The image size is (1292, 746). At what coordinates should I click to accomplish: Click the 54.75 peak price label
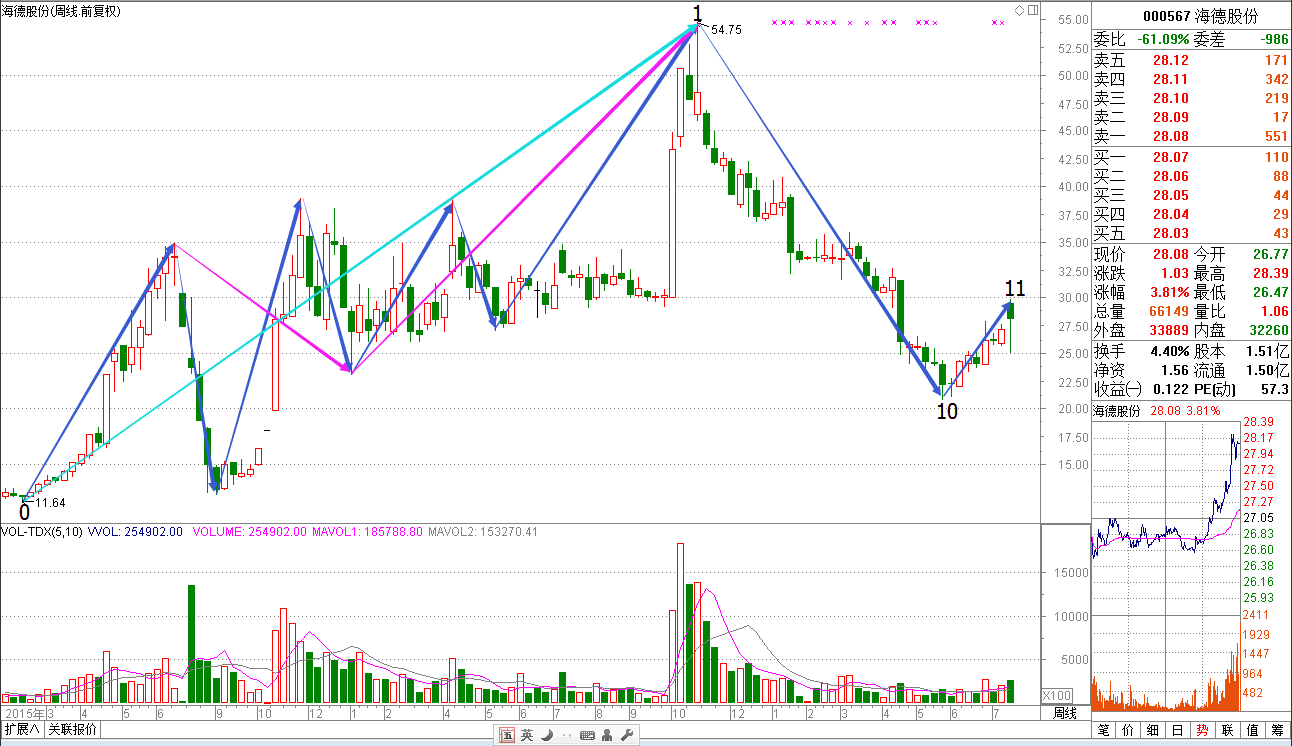point(726,30)
